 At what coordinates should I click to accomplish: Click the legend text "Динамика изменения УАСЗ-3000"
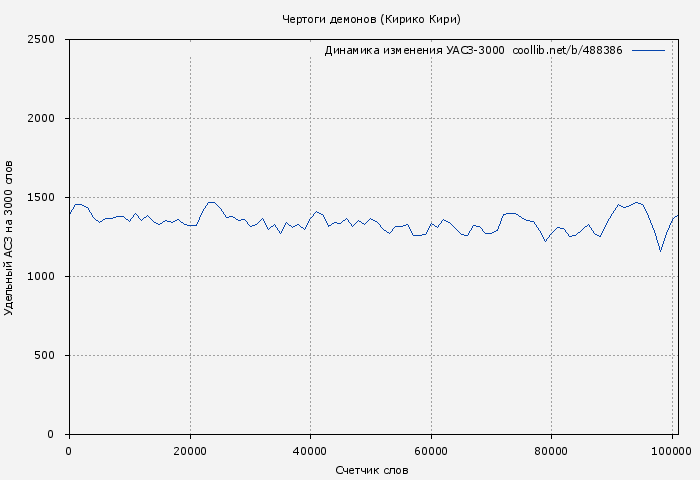[x=414, y=50]
